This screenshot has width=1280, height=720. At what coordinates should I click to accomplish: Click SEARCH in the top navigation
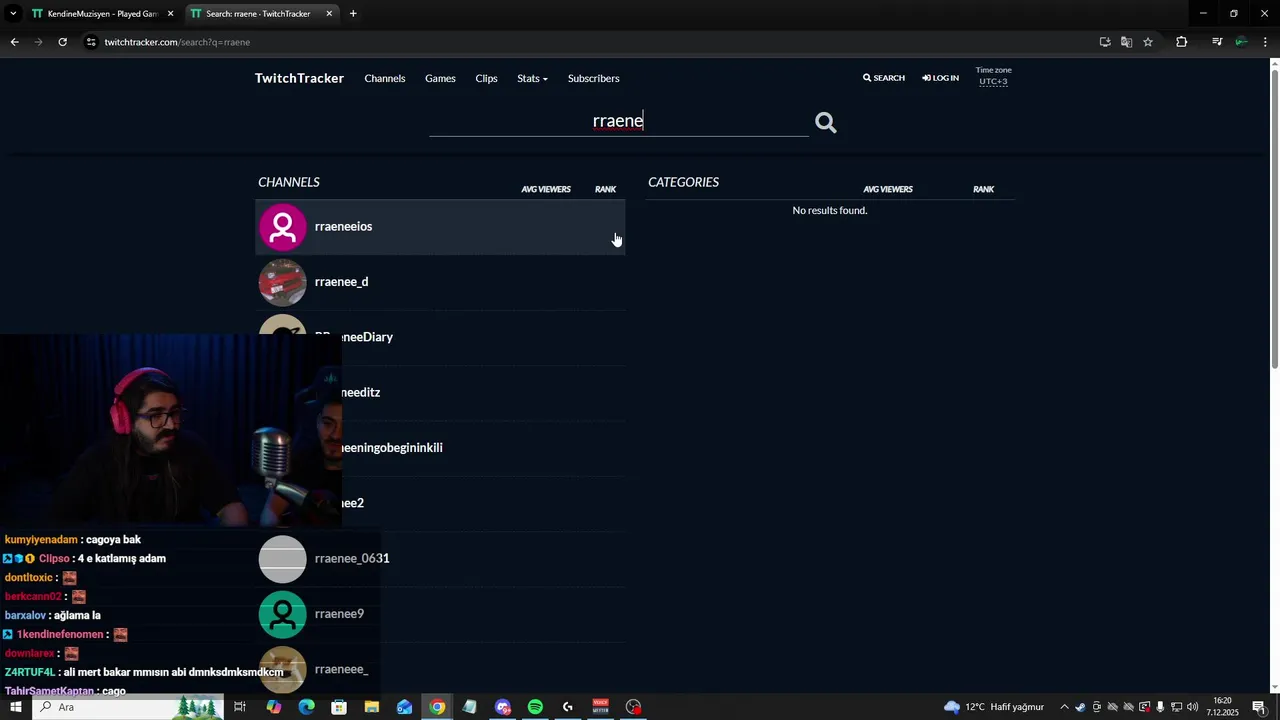(x=884, y=78)
